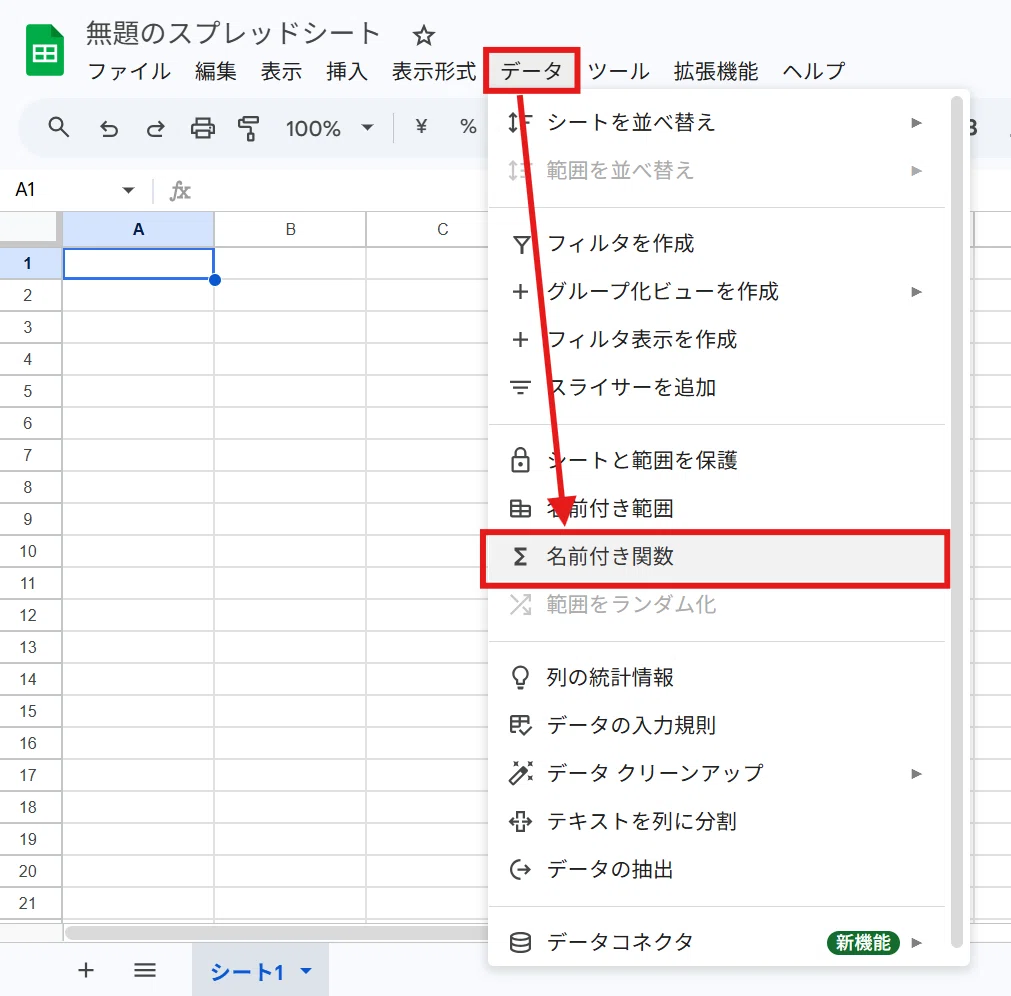This screenshot has height=996, width=1011.
Task: Add a new sheet with plus button
Action: pyautogui.click(x=86, y=970)
